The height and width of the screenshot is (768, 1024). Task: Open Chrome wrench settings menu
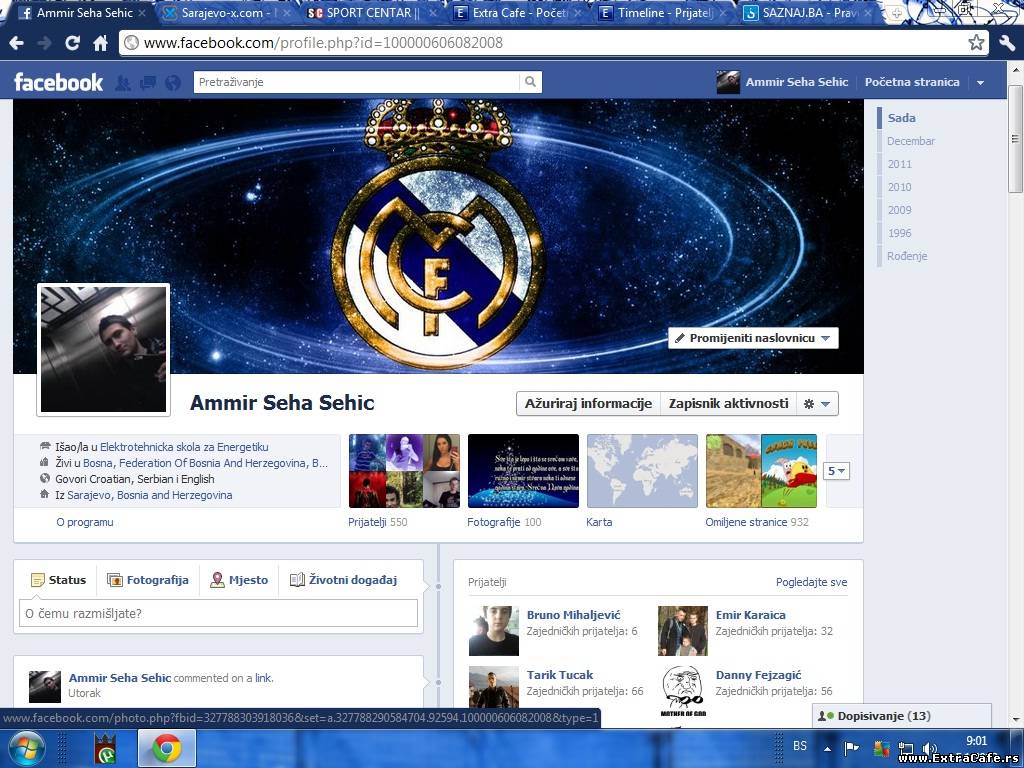pyautogui.click(x=1007, y=43)
